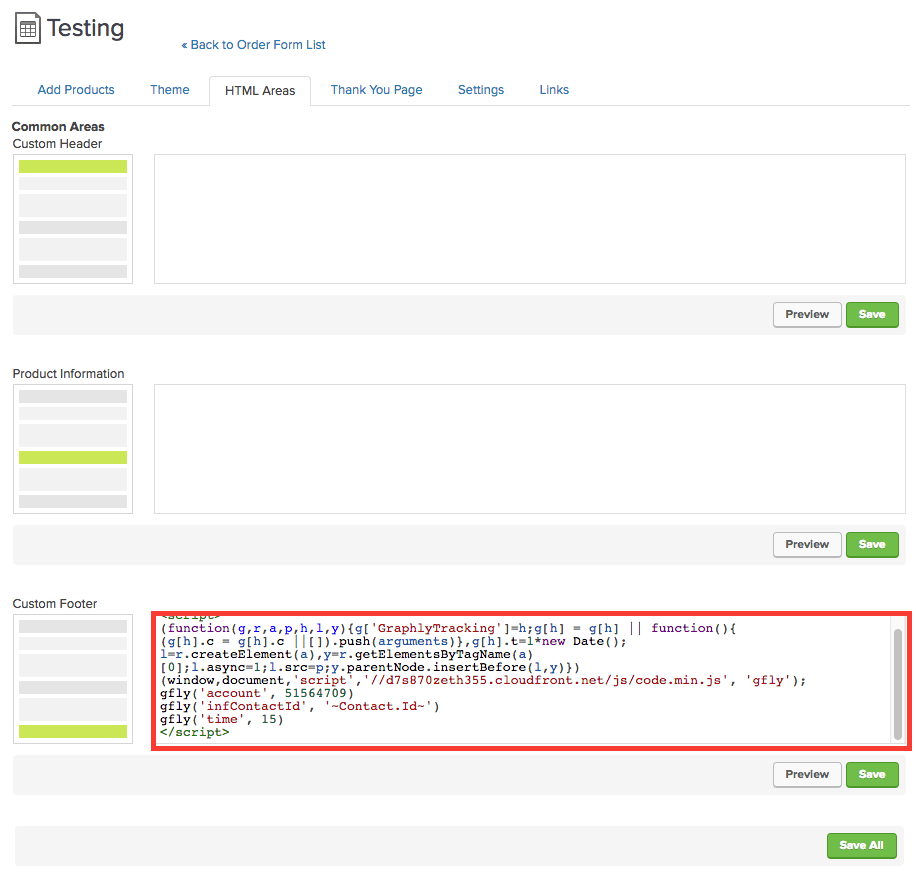Screen dimensions: 916x881
Task: Click the Testing page title
Action: 85,28
